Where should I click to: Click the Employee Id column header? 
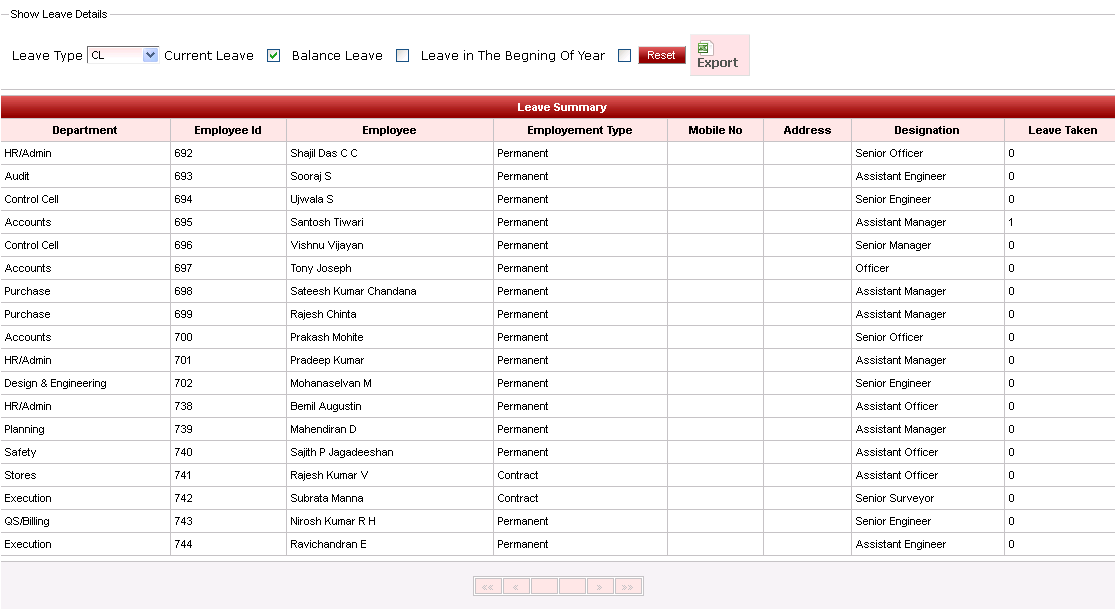click(228, 130)
